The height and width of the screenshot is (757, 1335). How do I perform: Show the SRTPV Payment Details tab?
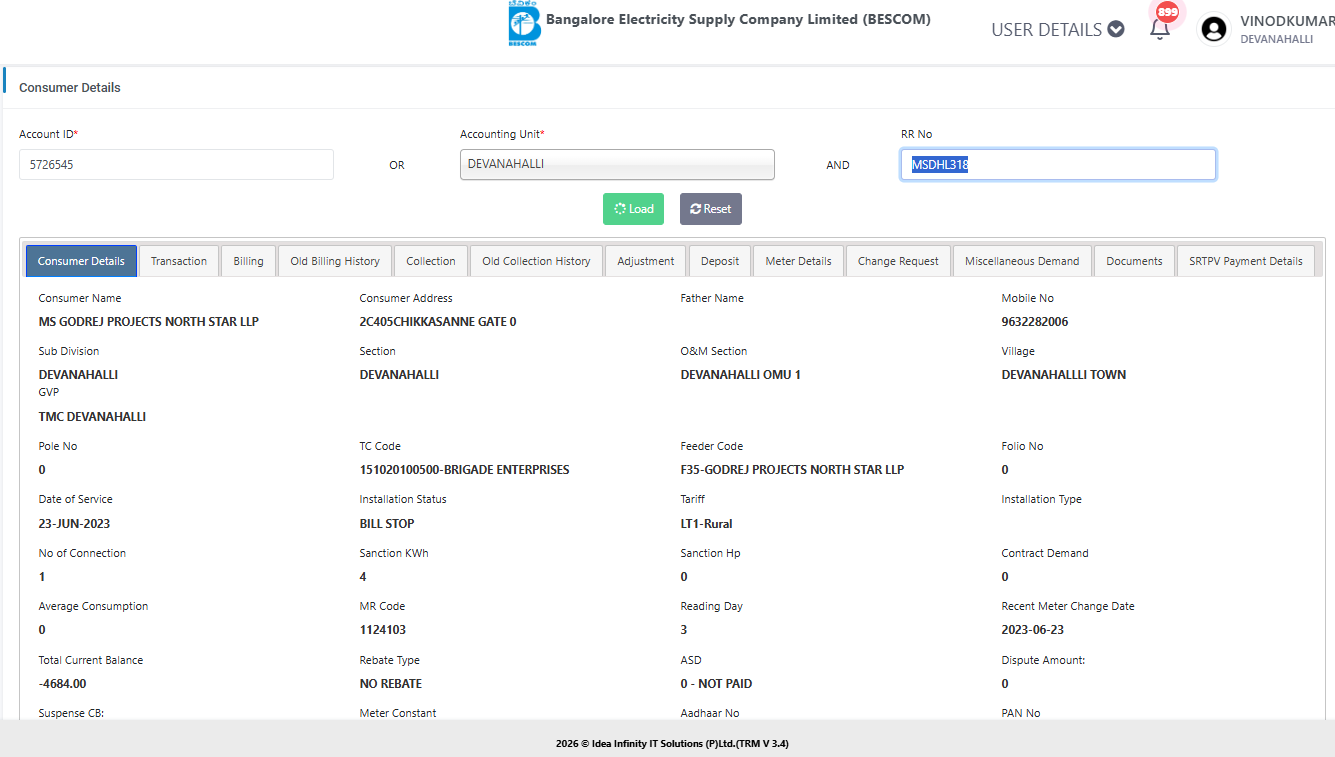pos(1245,261)
